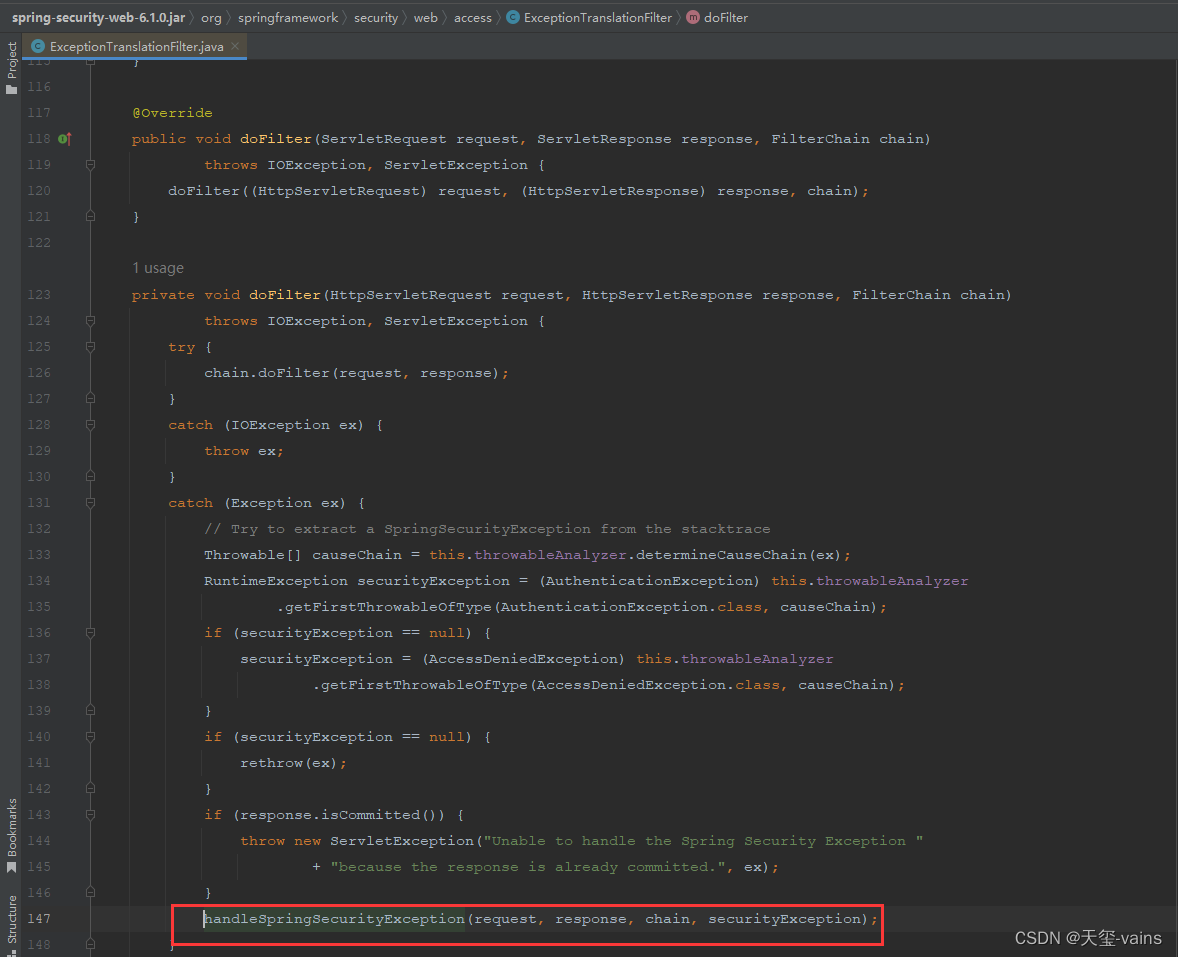This screenshot has width=1178, height=957.
Task: Select the ExceptionTranslationFilter.java editor tab
Action: coord(134,47)
